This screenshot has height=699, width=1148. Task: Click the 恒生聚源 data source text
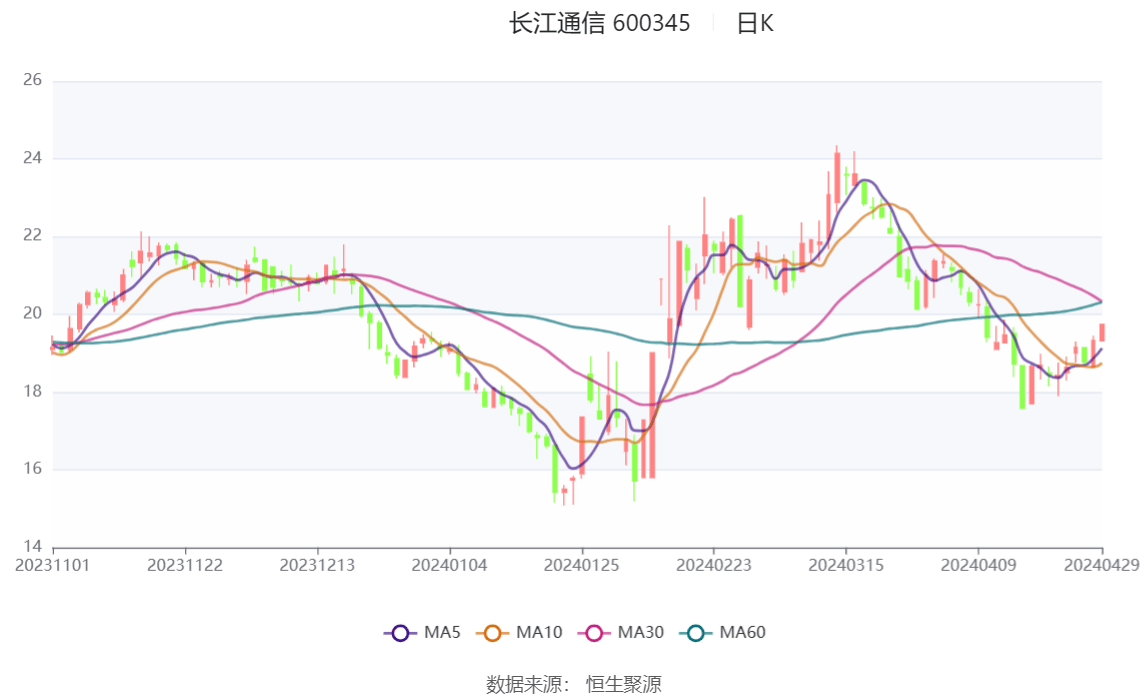click(624, 684)
